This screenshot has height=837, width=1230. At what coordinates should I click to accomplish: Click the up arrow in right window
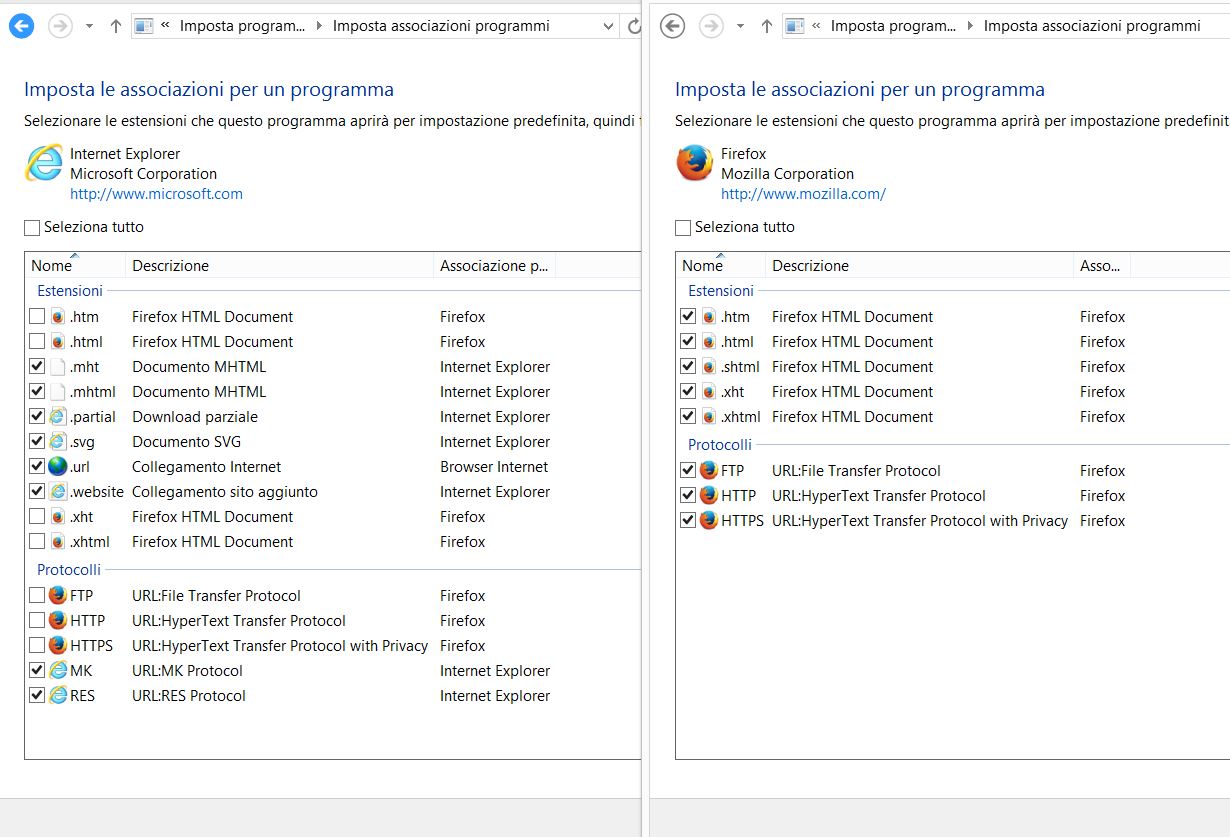pyautogui.click(x=767, y=26)
